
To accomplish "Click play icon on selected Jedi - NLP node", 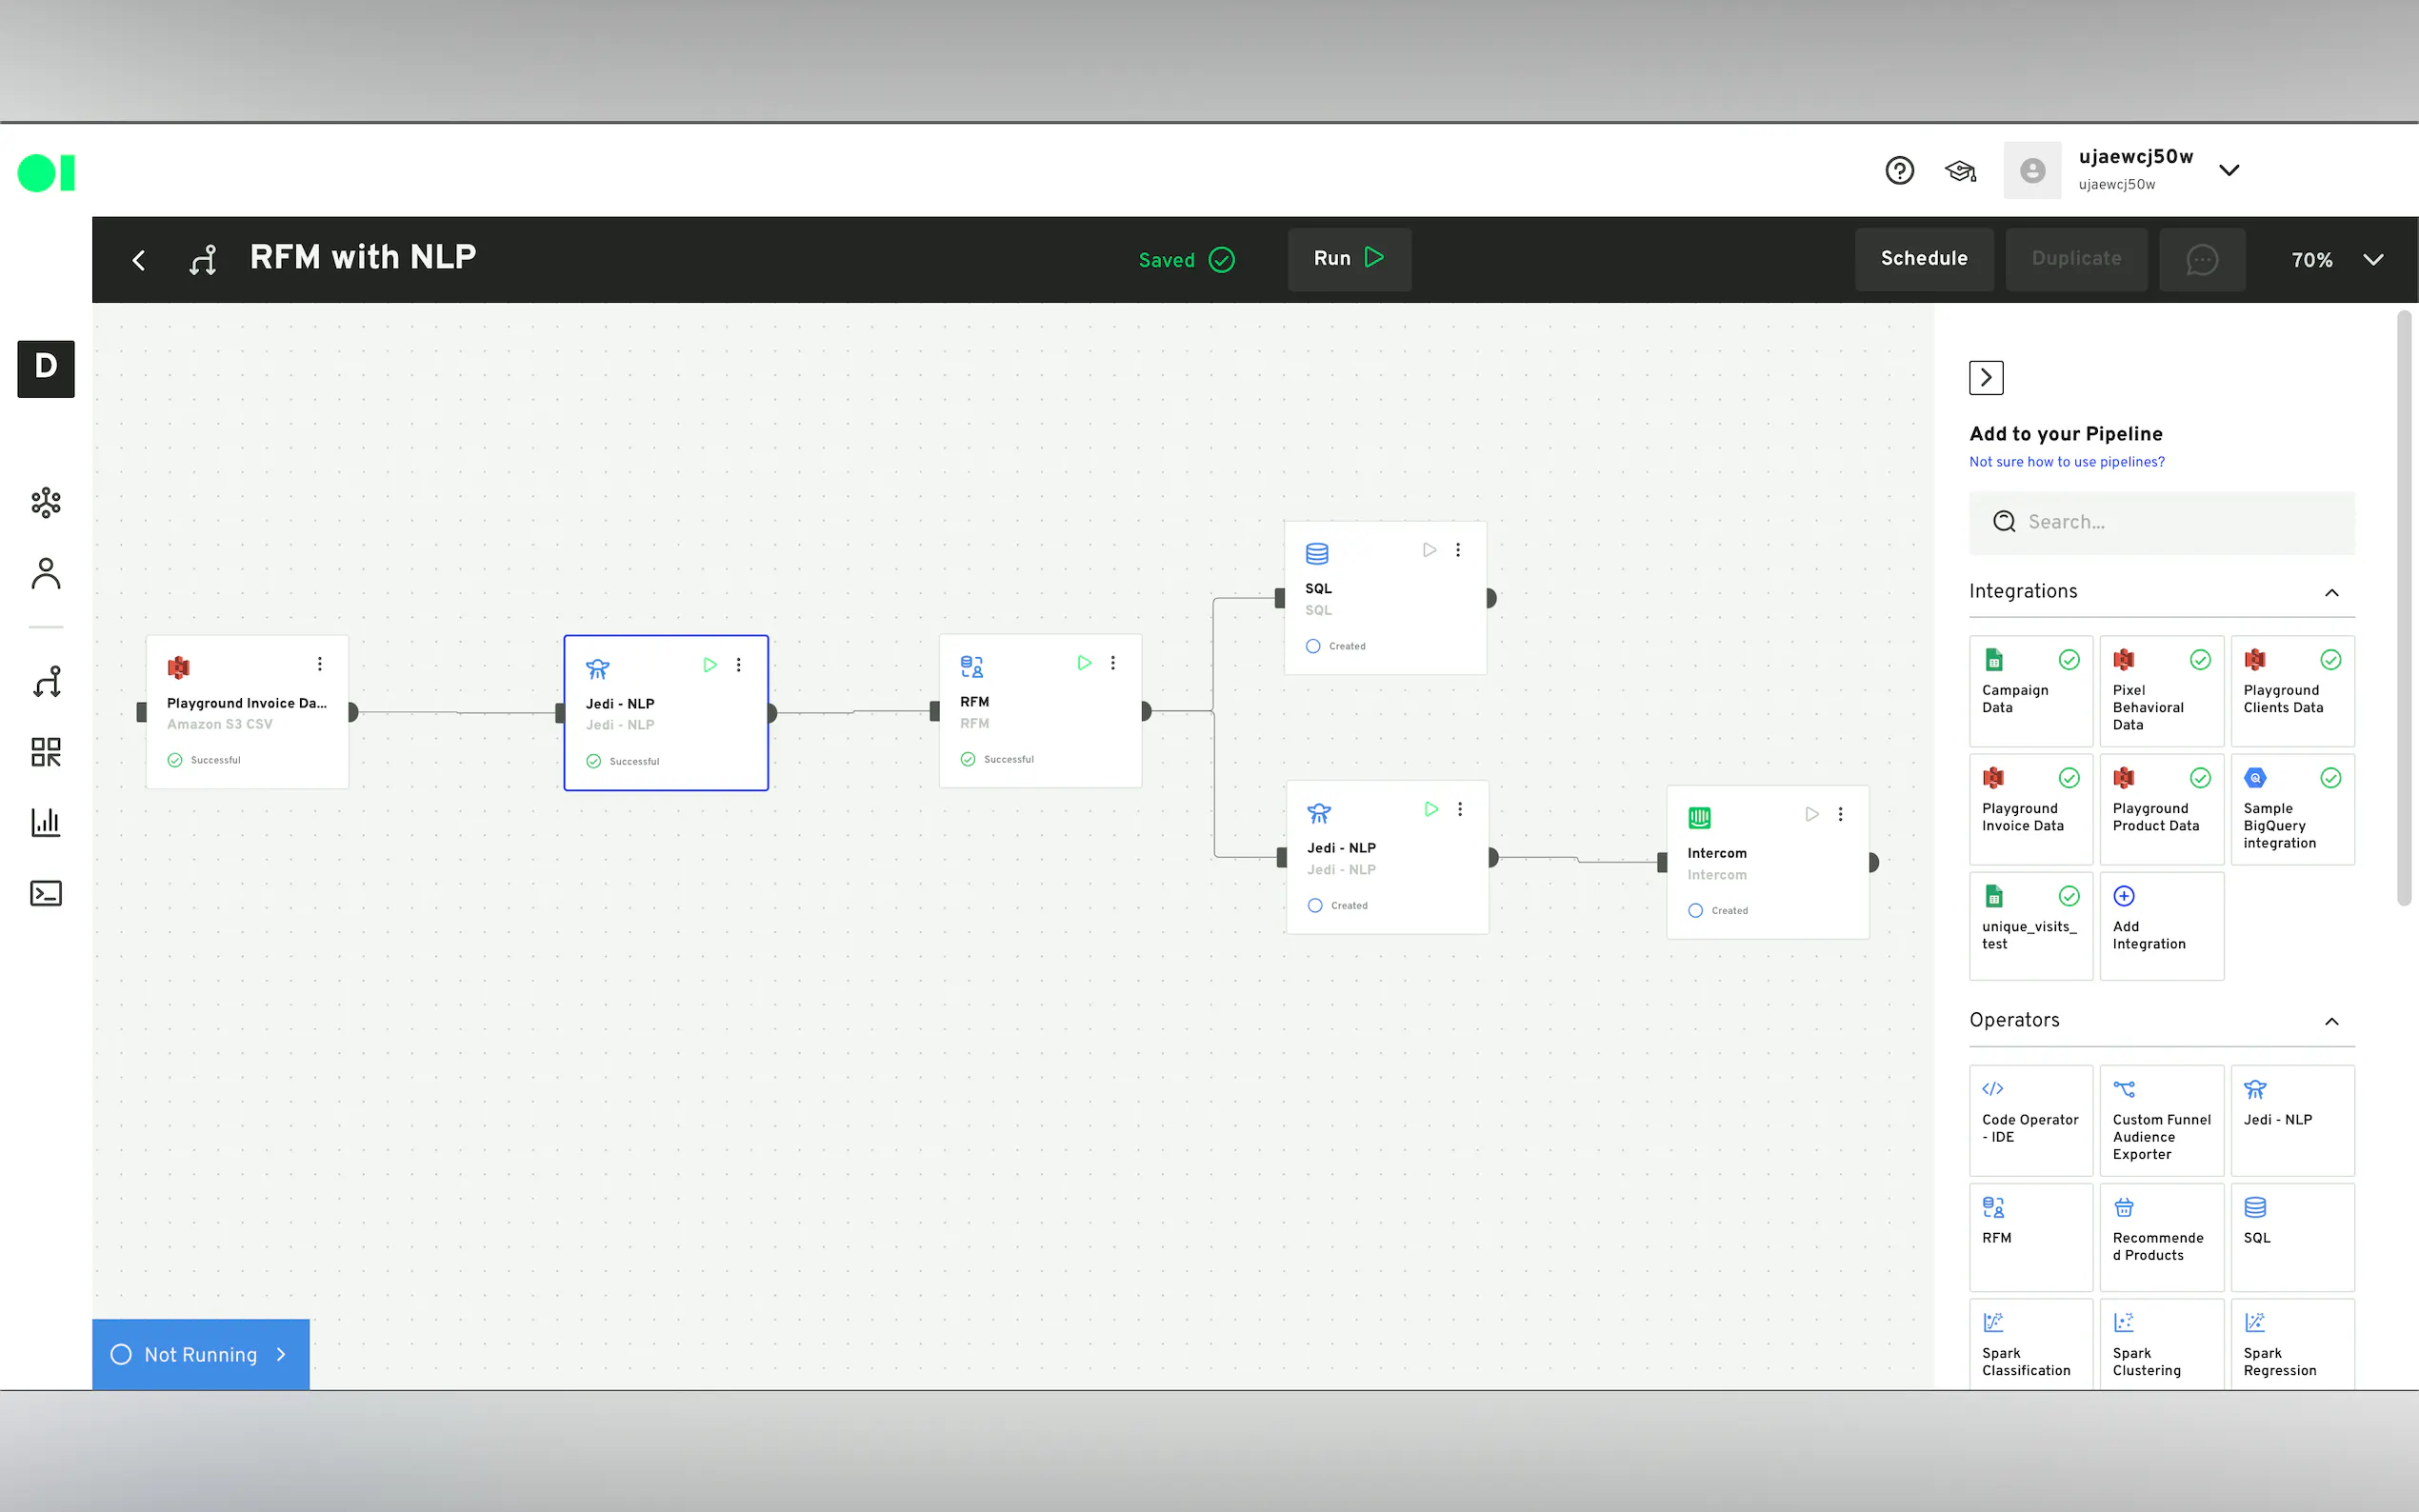I will (x=710, y=665).
